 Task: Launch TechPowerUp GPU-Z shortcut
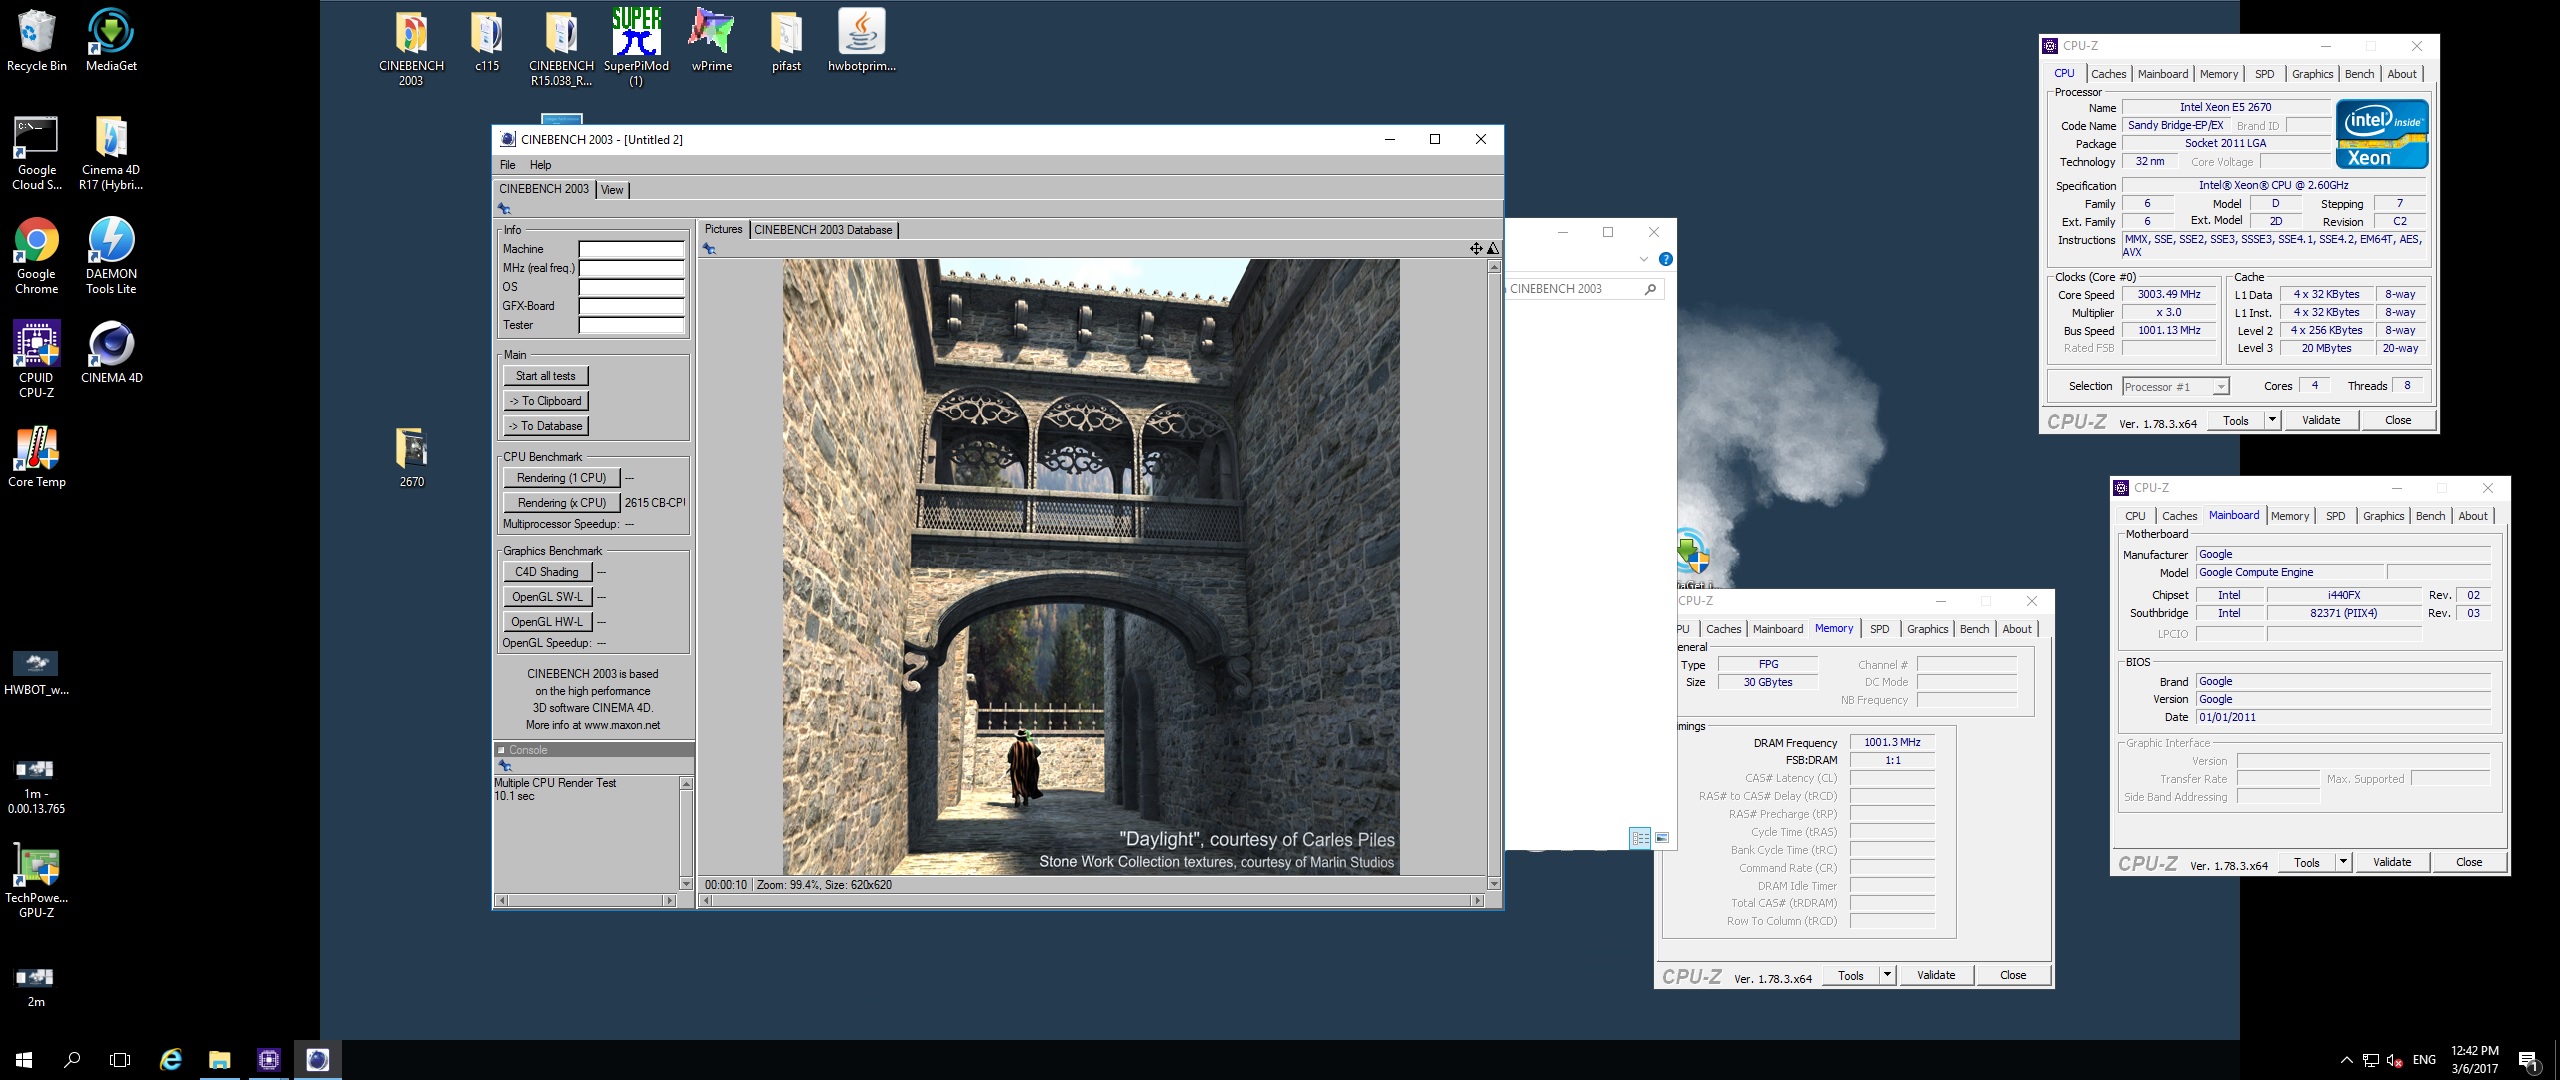click(37, 881)
